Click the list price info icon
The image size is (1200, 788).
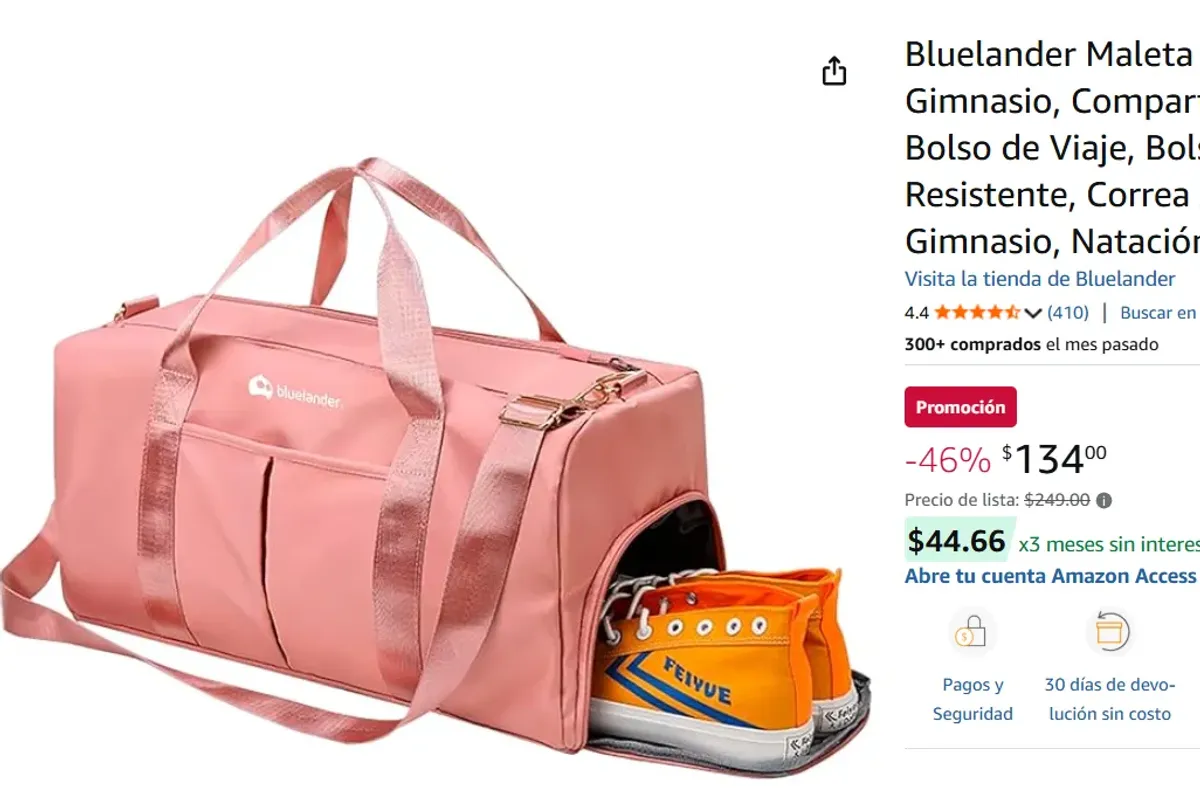(1103, 500)
